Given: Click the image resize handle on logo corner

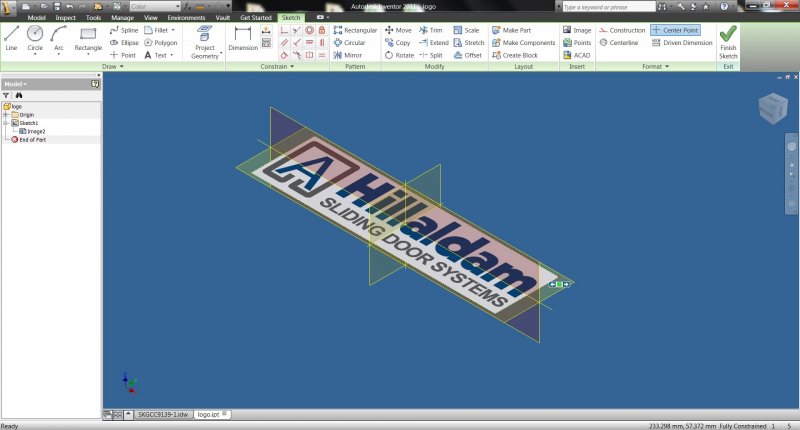Looking at the screenshot, I should coord(559,284).
